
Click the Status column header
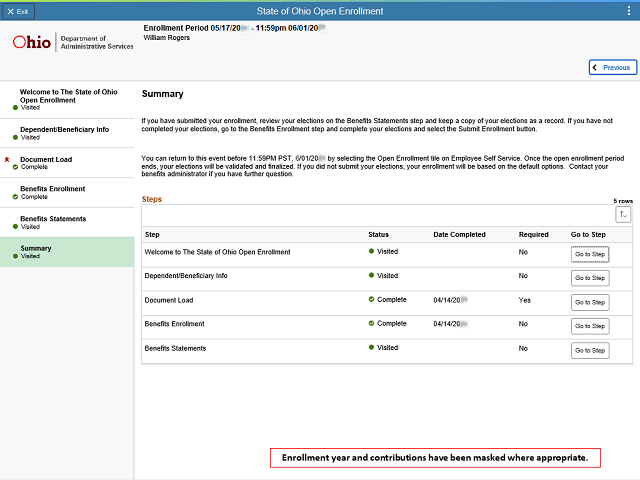[378, 235]
